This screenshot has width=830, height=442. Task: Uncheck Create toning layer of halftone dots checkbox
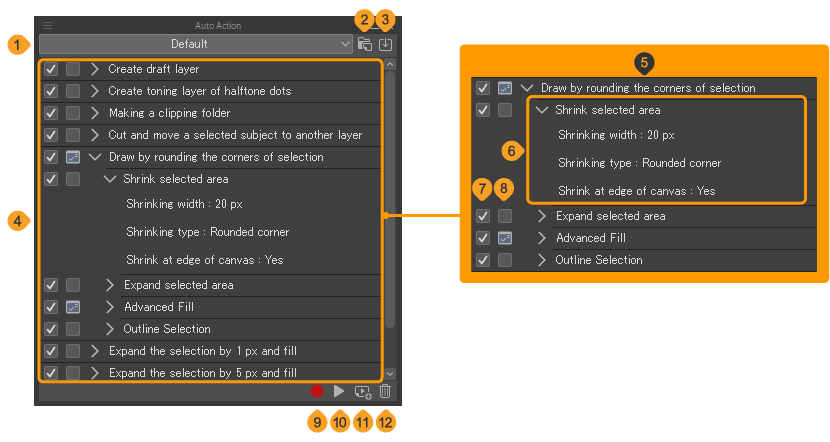(51, 91)
